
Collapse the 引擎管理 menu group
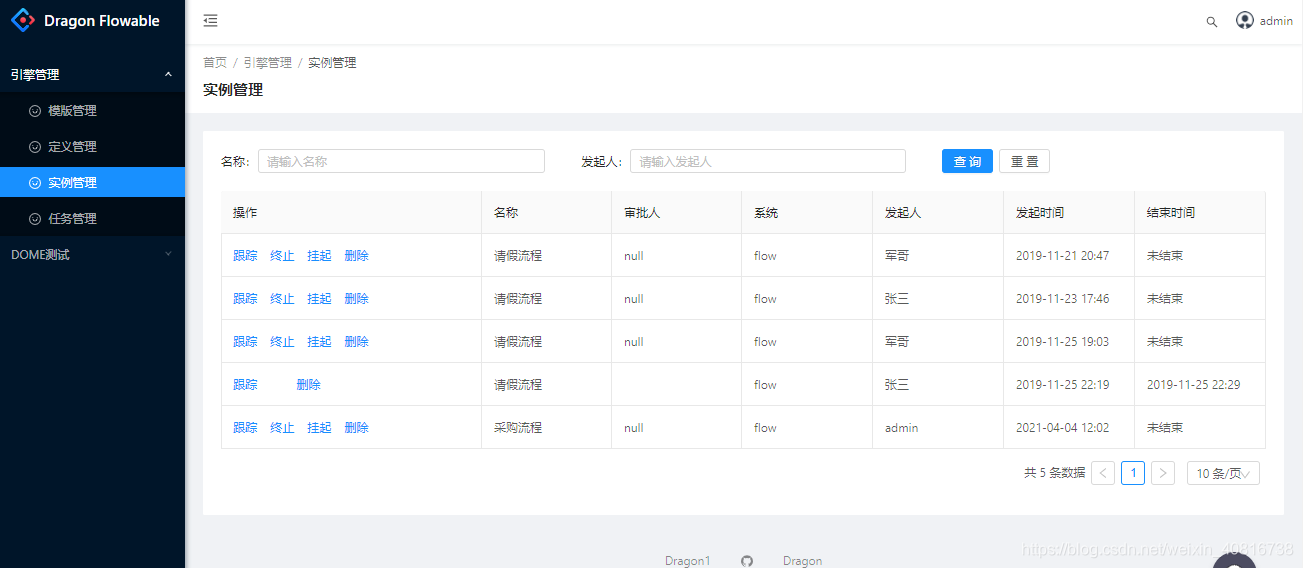[x=92, y=74]
